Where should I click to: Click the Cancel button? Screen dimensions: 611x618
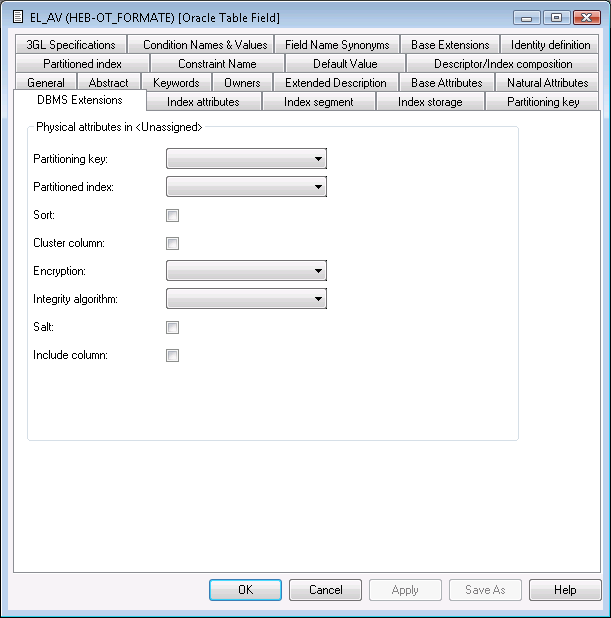(326, 590)
